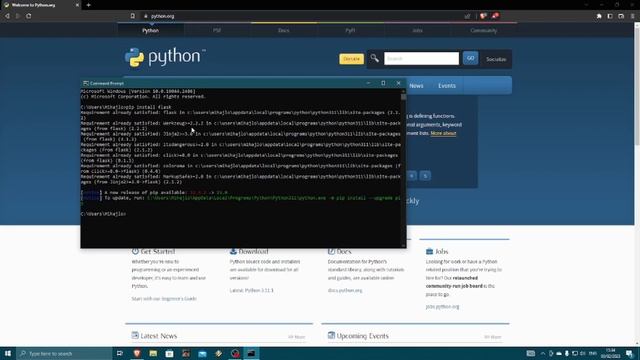The width and height of the screenshot is (640, 360).
Task: Select slide 4 in the code carousel
Action: [x=412, y=176]
